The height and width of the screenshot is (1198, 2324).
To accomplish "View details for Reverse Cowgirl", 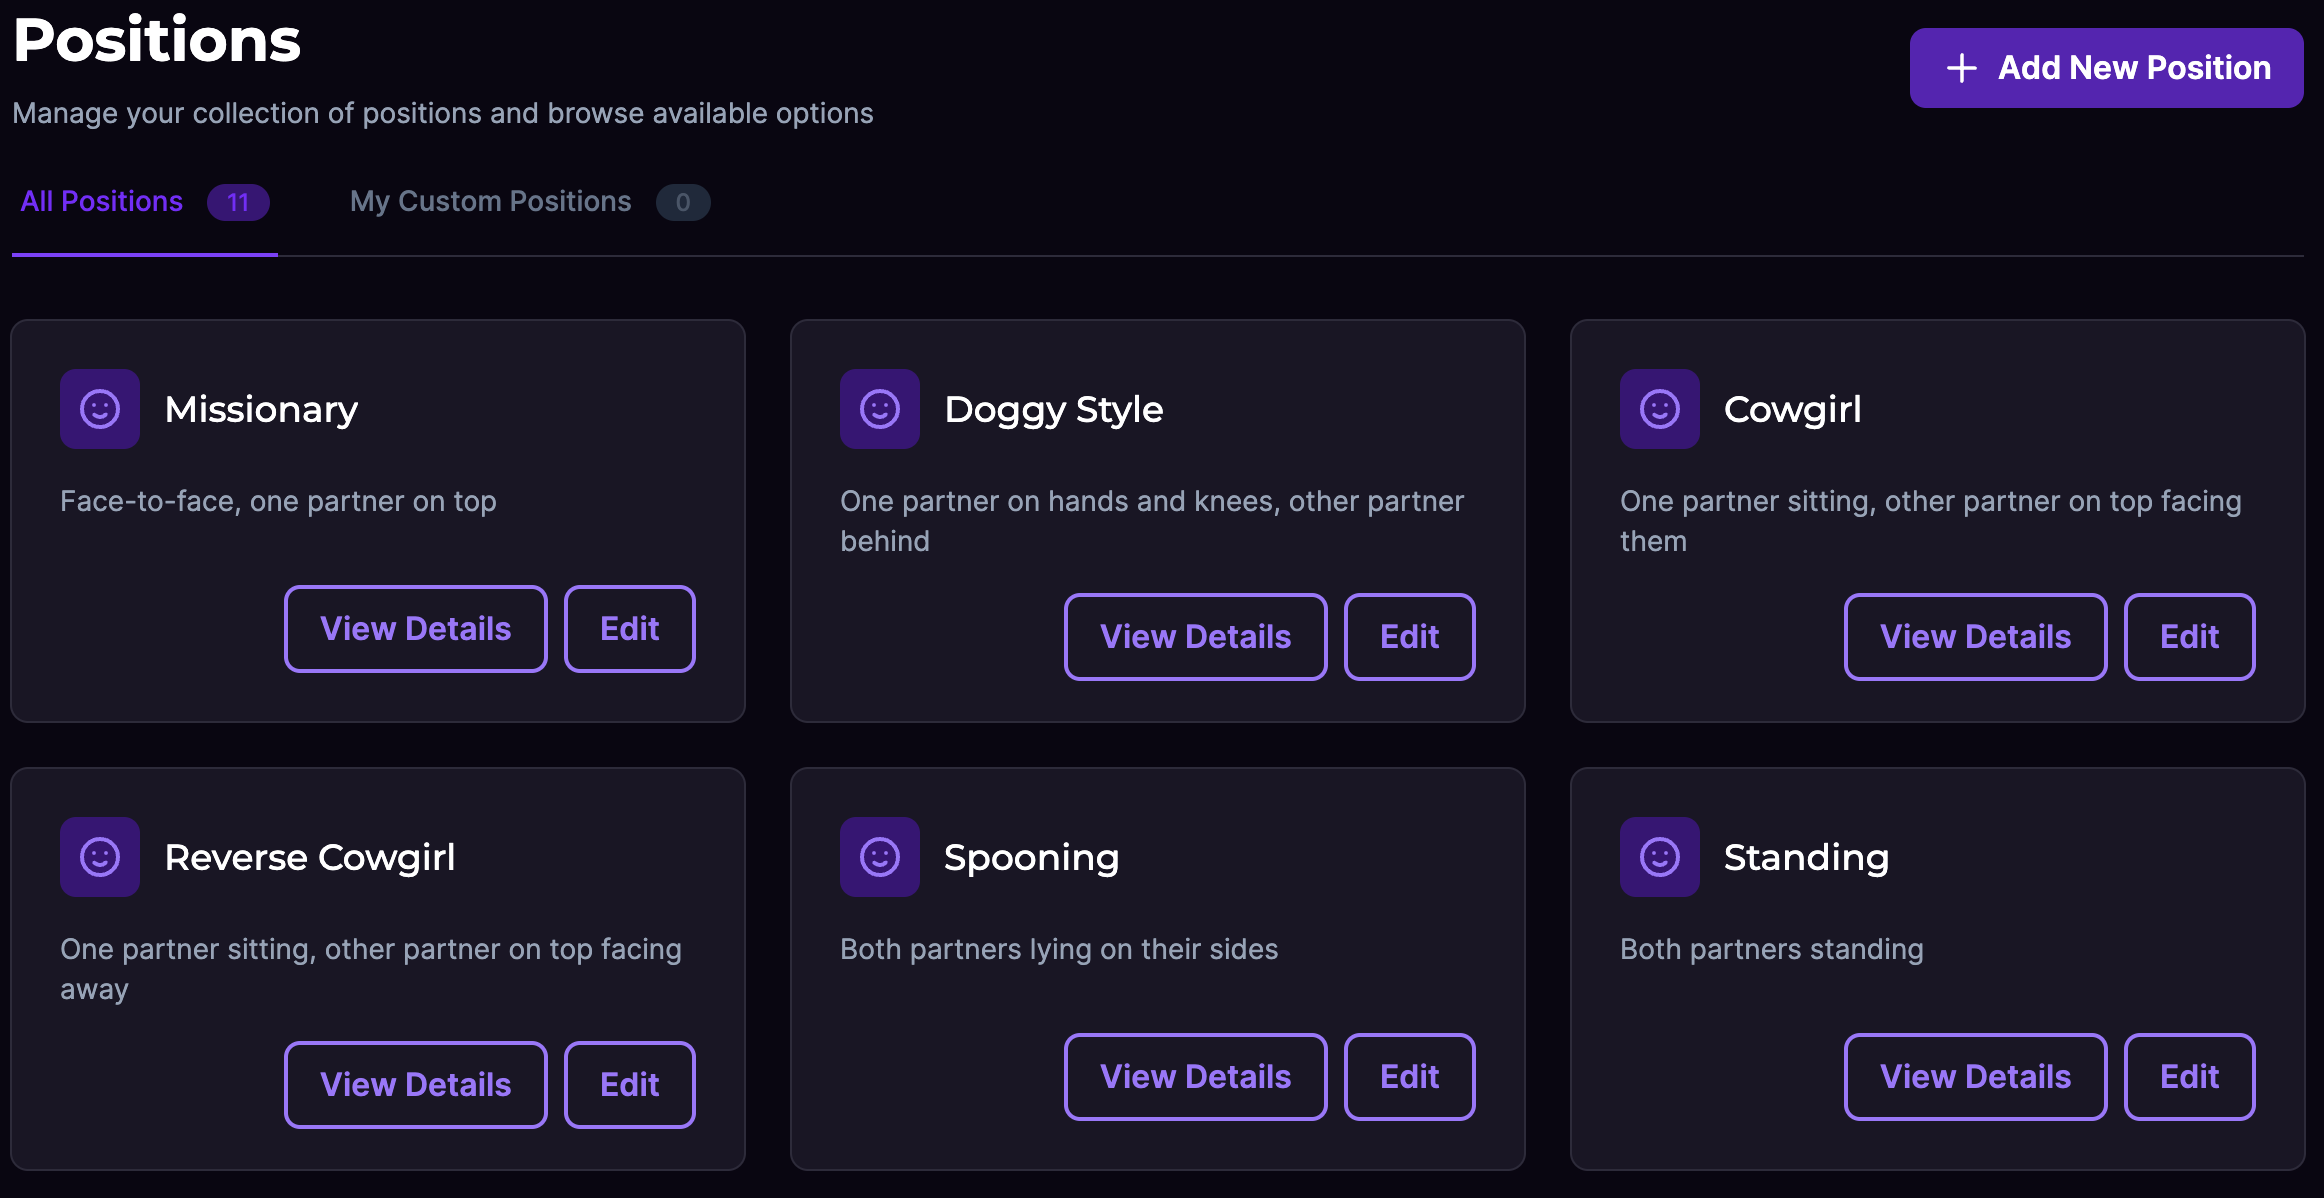I will [416, 1085].
